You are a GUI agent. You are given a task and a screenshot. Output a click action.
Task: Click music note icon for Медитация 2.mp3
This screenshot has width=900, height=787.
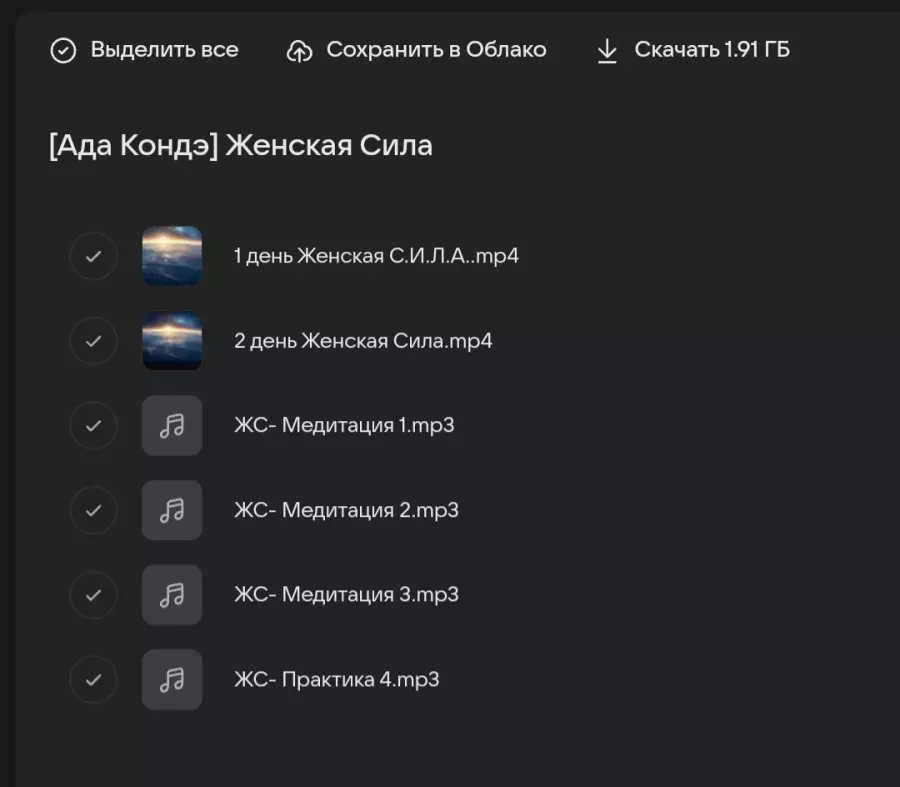(x=172, y=510)
